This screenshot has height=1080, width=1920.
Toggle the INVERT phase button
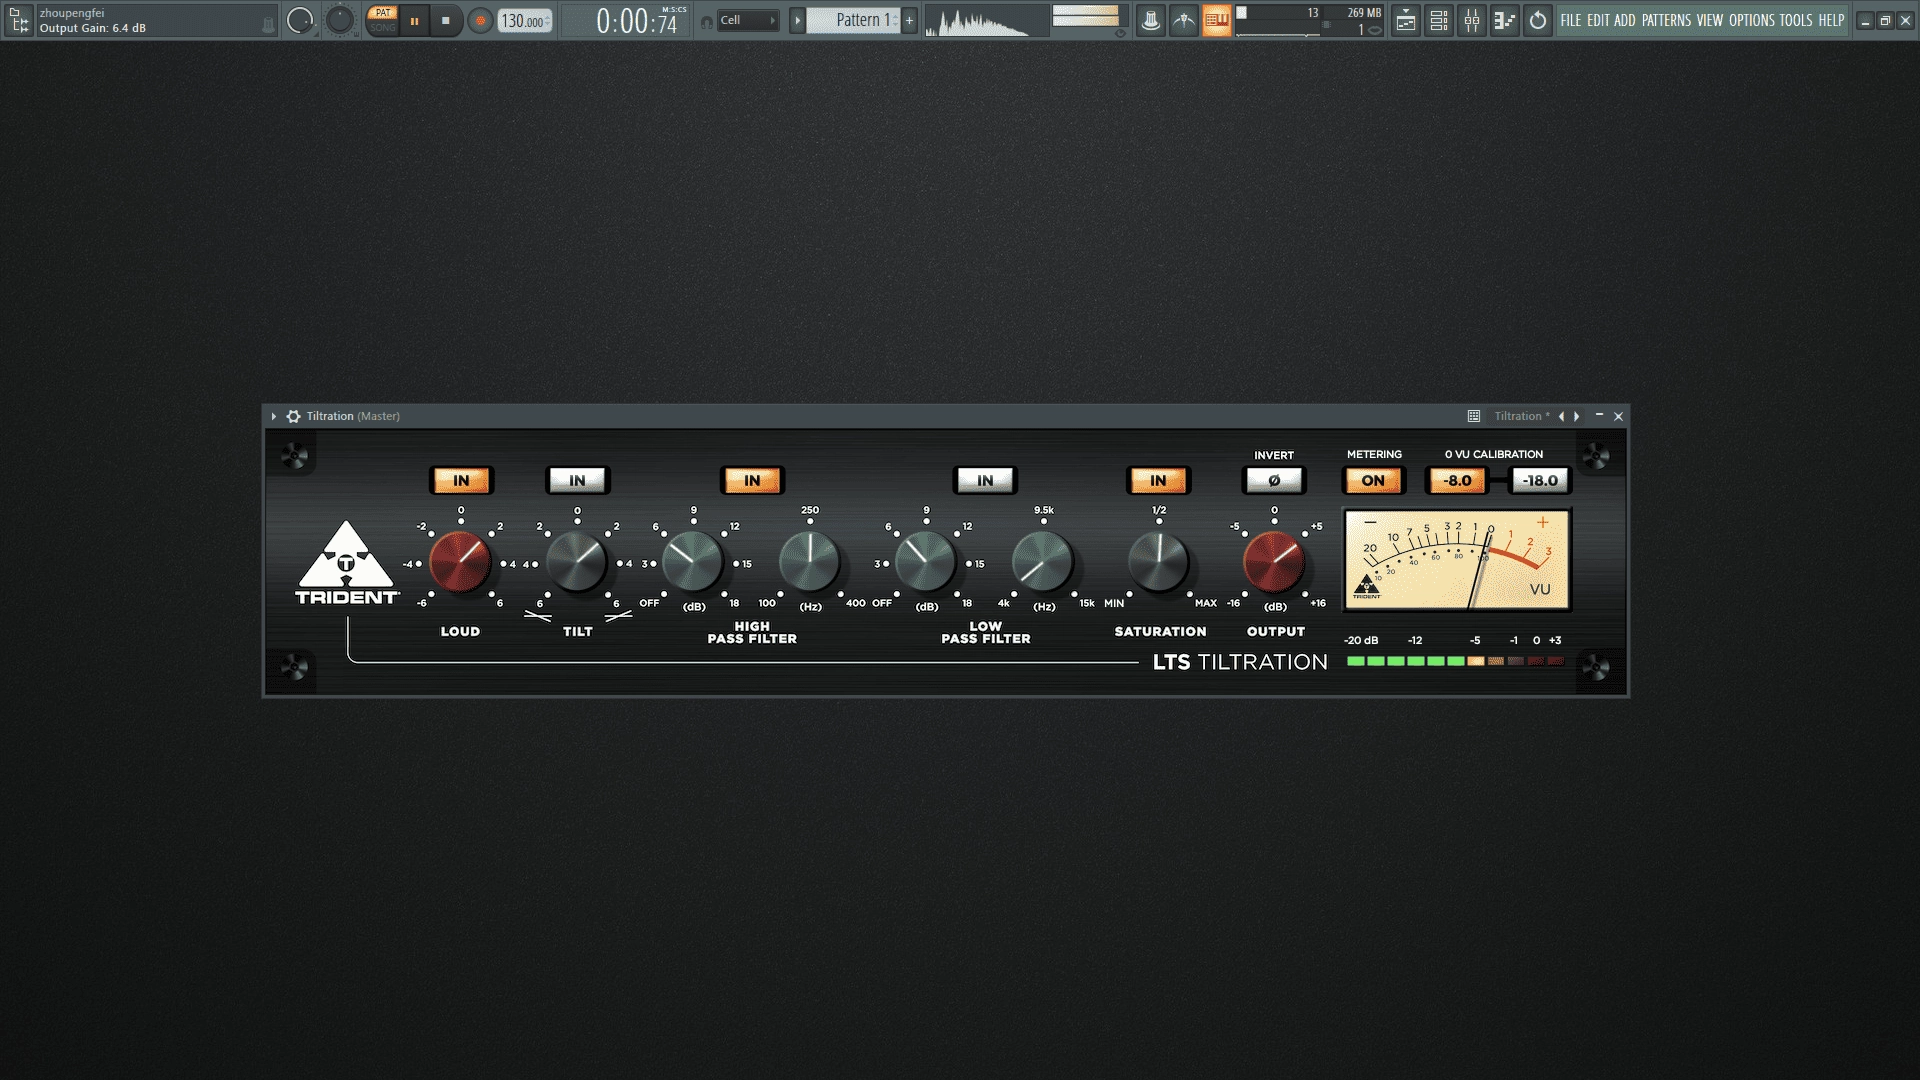1274,481
